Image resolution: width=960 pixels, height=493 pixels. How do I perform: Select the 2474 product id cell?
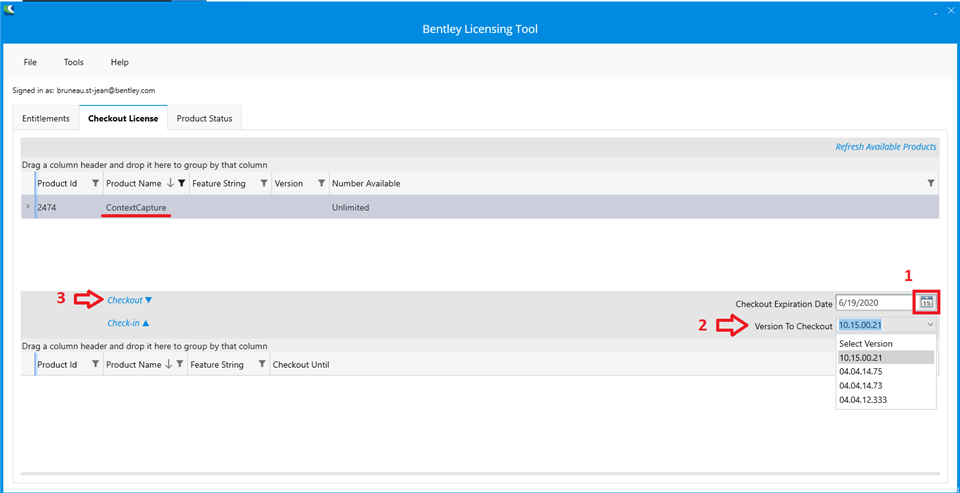47,208
